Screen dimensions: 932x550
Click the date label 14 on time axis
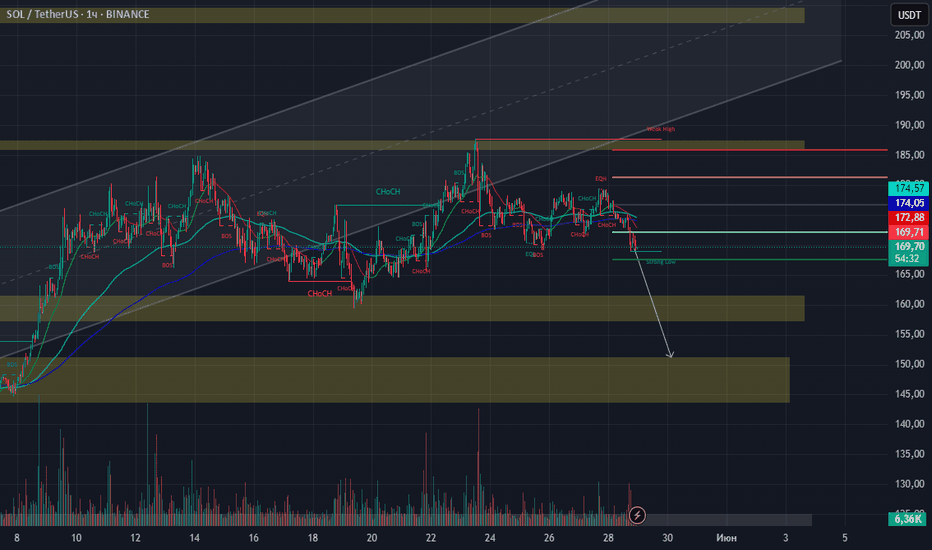(x=194, y=538)
